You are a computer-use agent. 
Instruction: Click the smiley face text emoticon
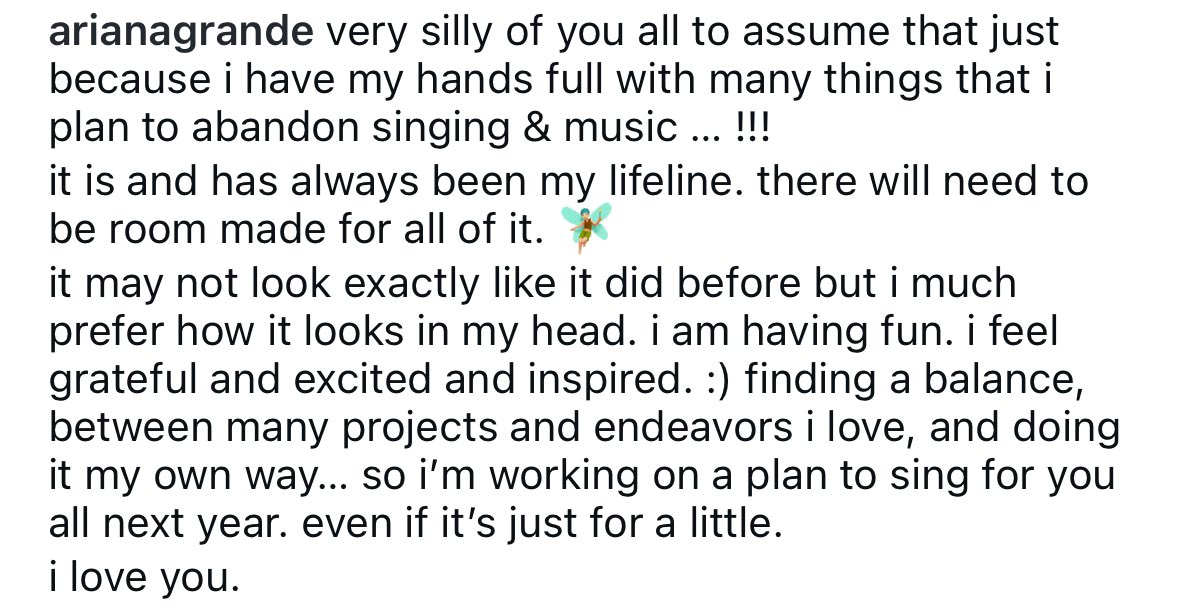click(x=719, y=381)
